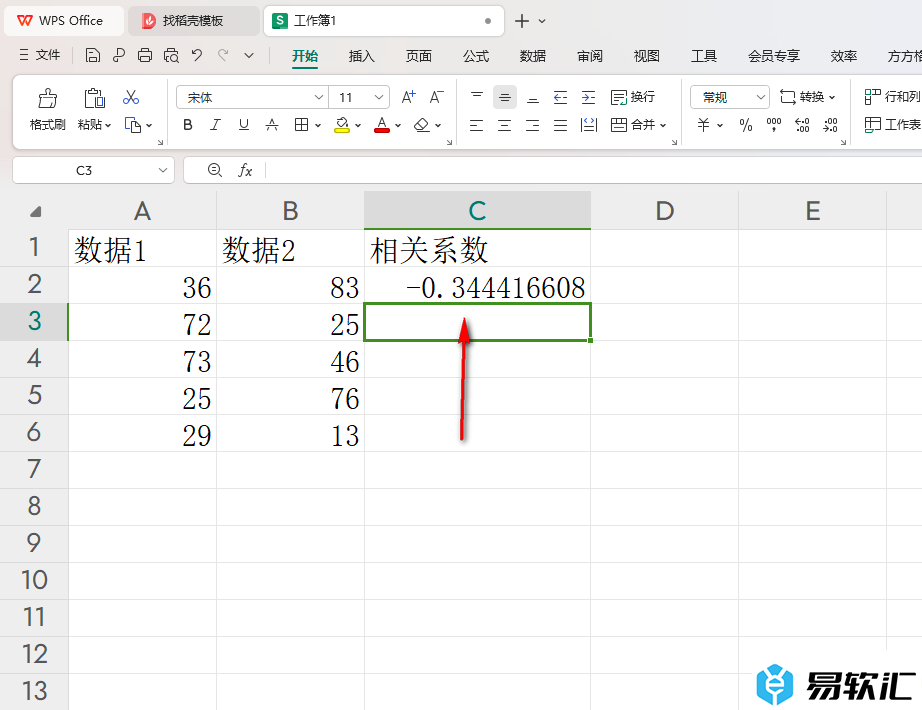This screenshot has width=922, height=710.
Task: Click the Wrap Text (换行) button
Action: [x=633, y=97]
